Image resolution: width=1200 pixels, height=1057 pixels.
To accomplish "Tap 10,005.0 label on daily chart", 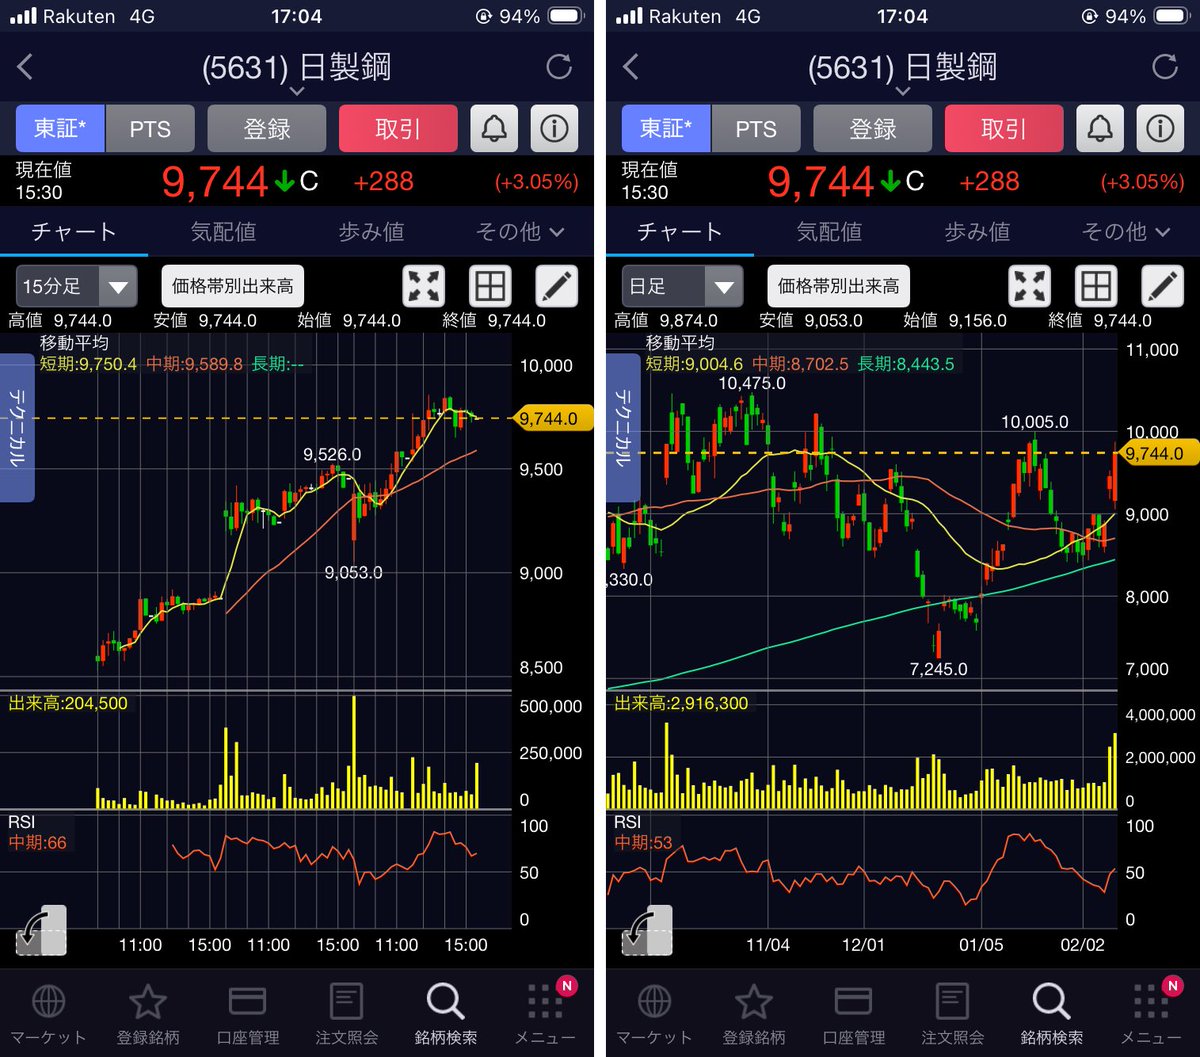I will click(1035, 422).
